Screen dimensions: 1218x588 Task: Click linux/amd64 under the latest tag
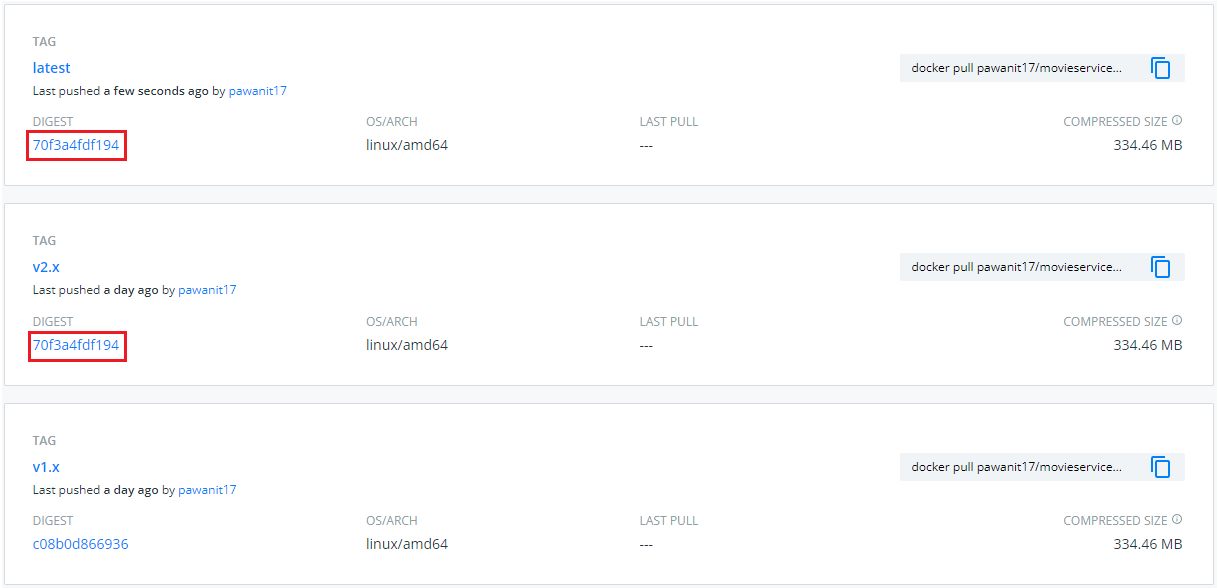click(406, 145)
